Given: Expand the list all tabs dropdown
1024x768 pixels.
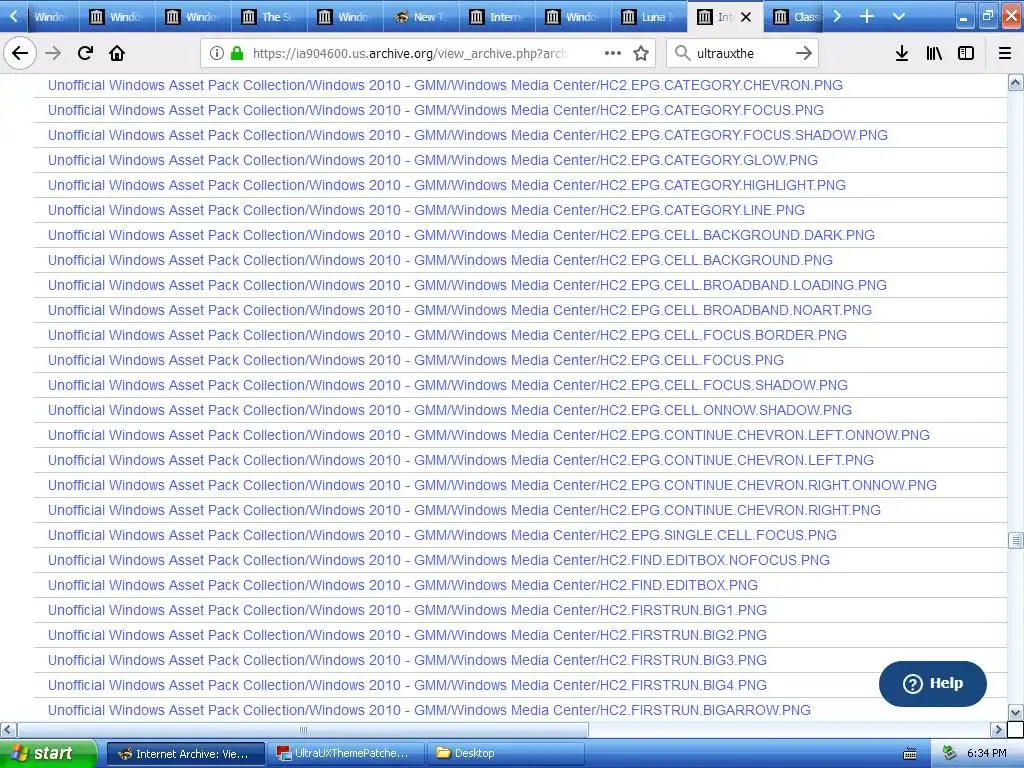Looking at the screenshot, I should click(x=899, y=16).
